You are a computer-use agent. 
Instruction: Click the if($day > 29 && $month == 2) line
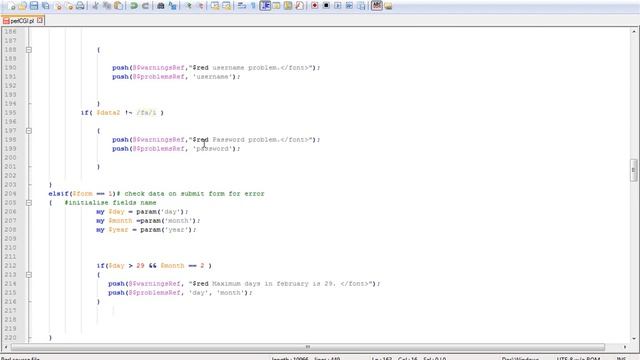(154, 266)
